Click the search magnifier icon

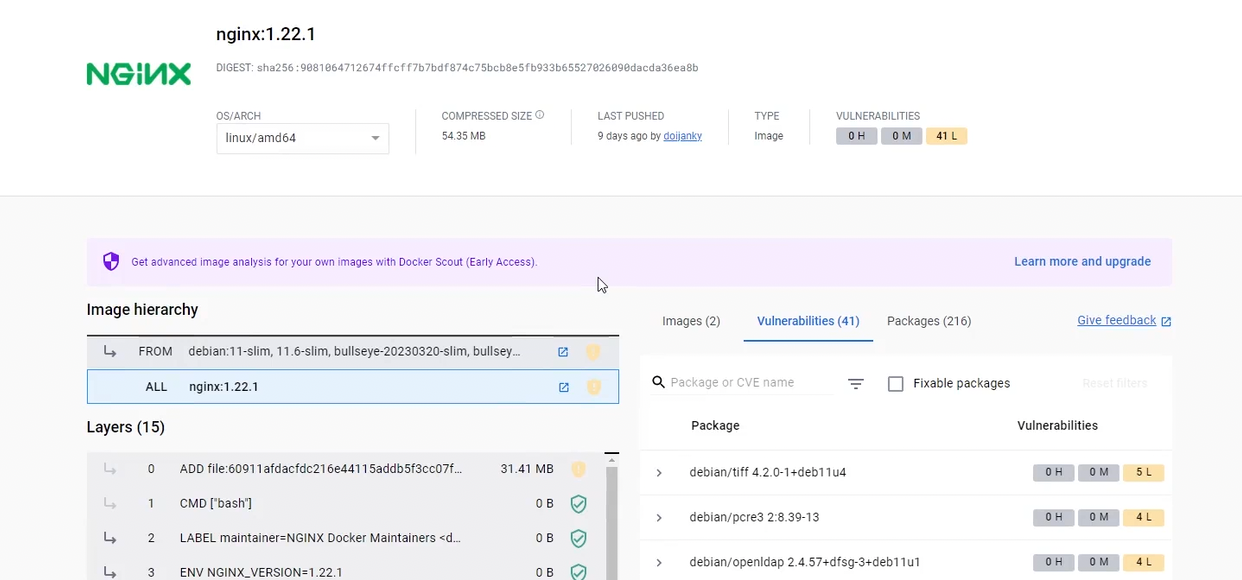(658, 382)
